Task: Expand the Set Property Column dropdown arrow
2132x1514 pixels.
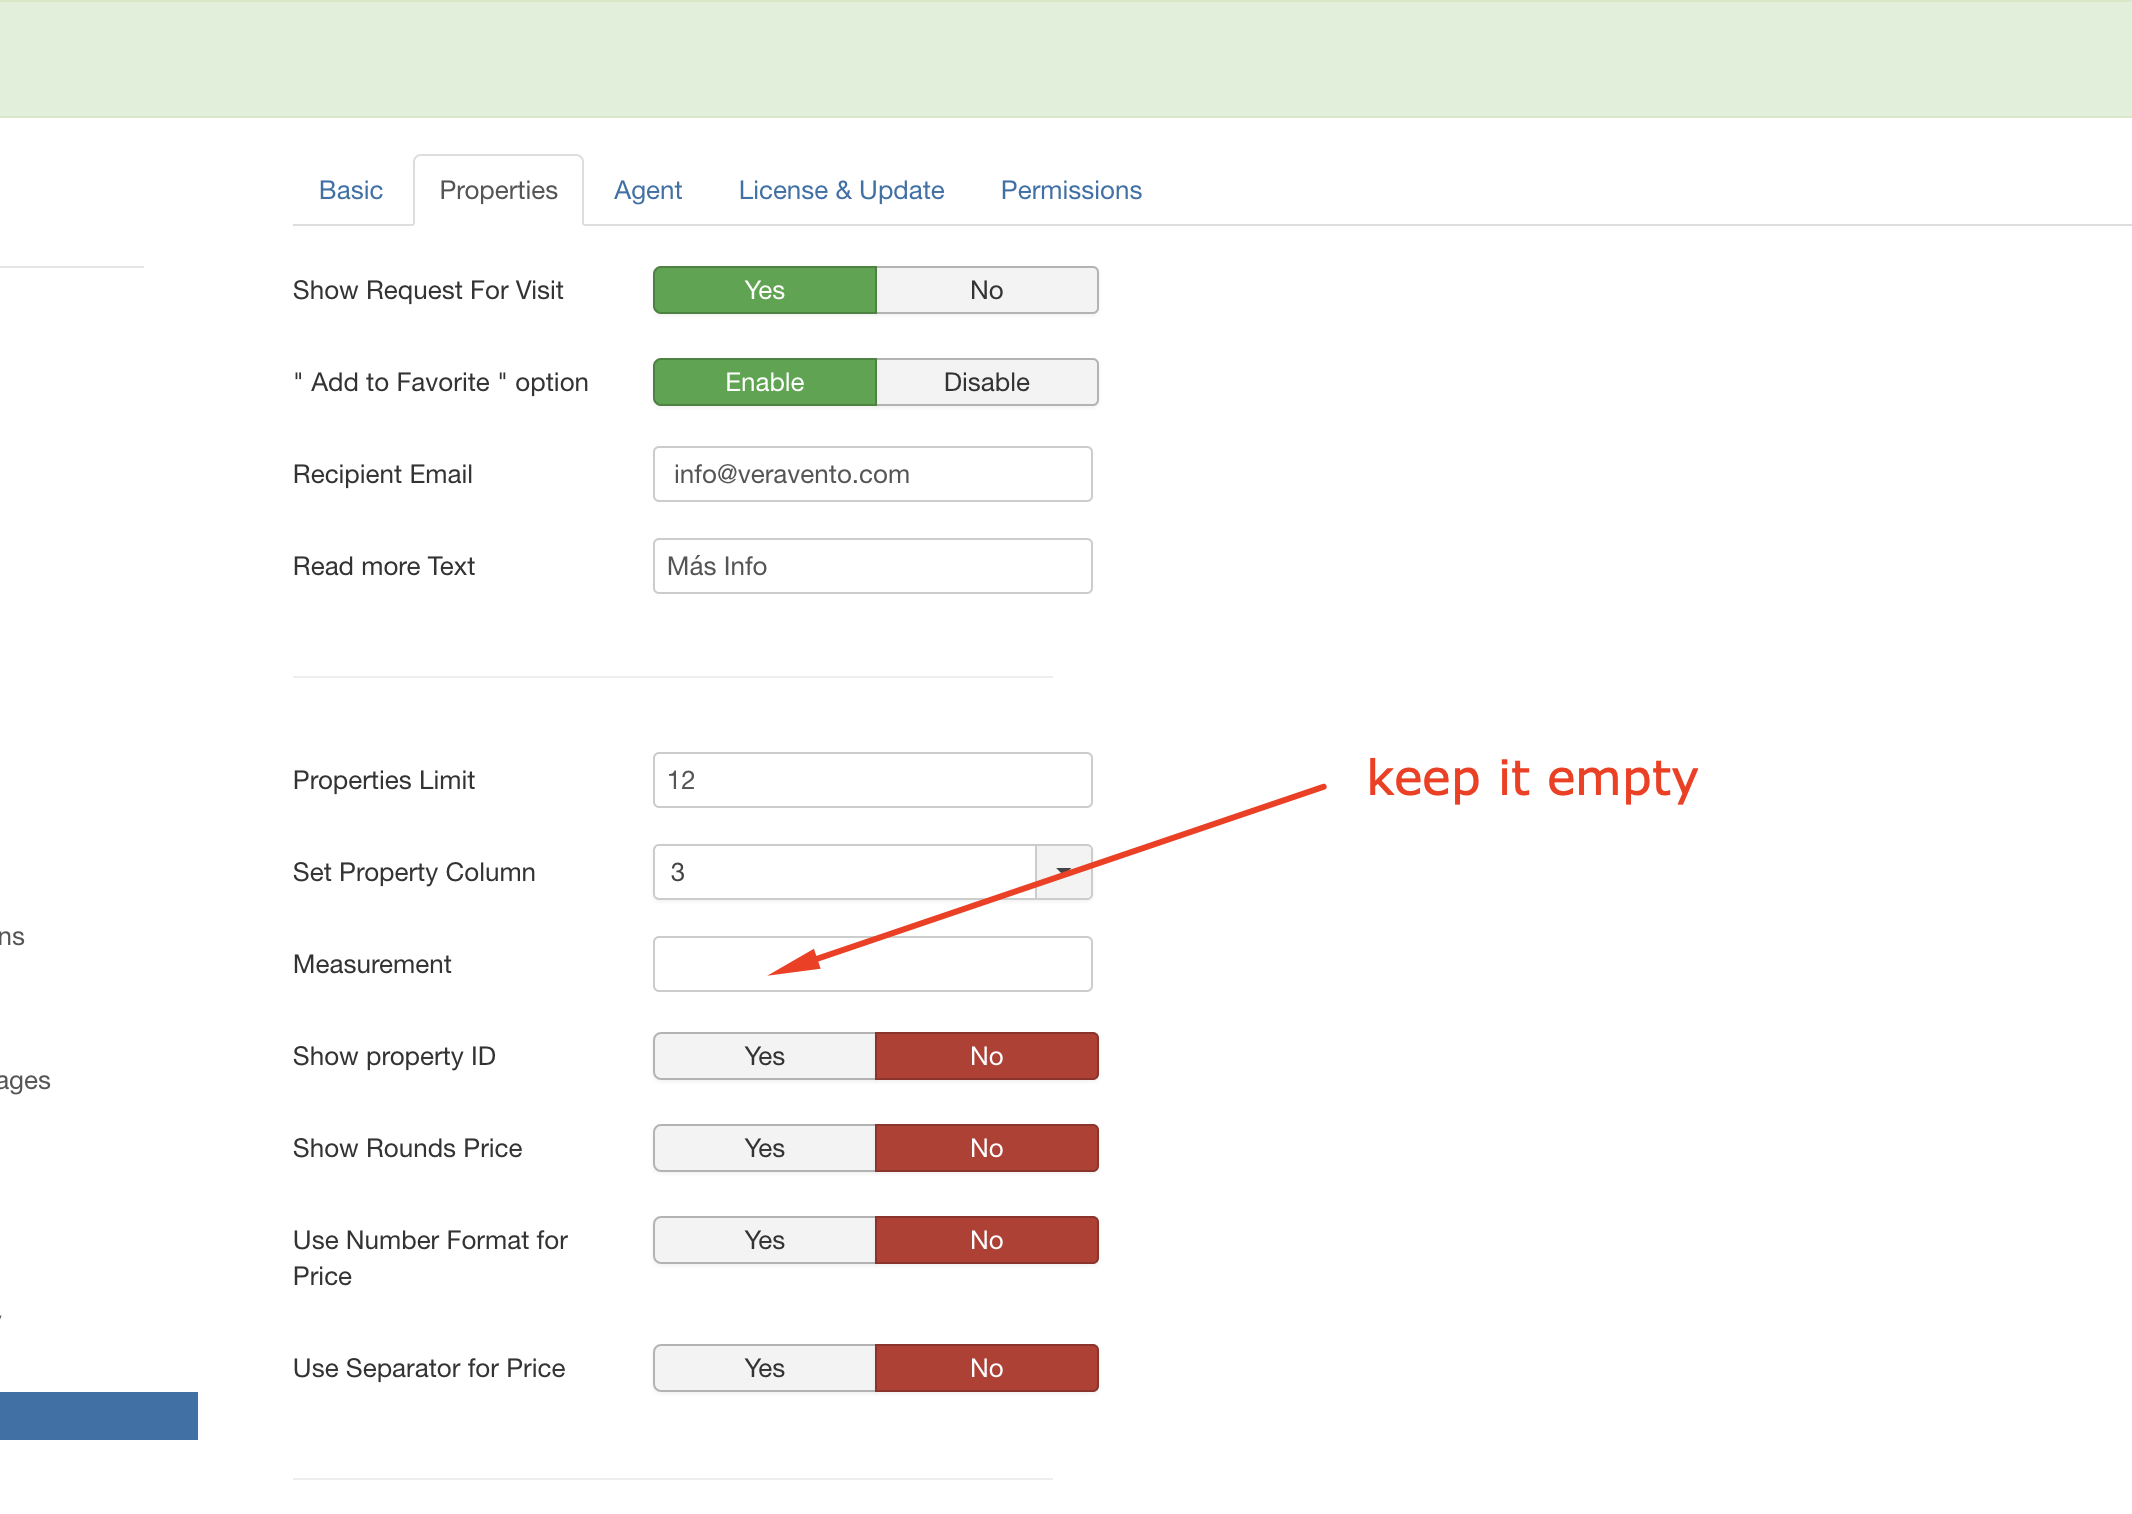Action: 1063,872
